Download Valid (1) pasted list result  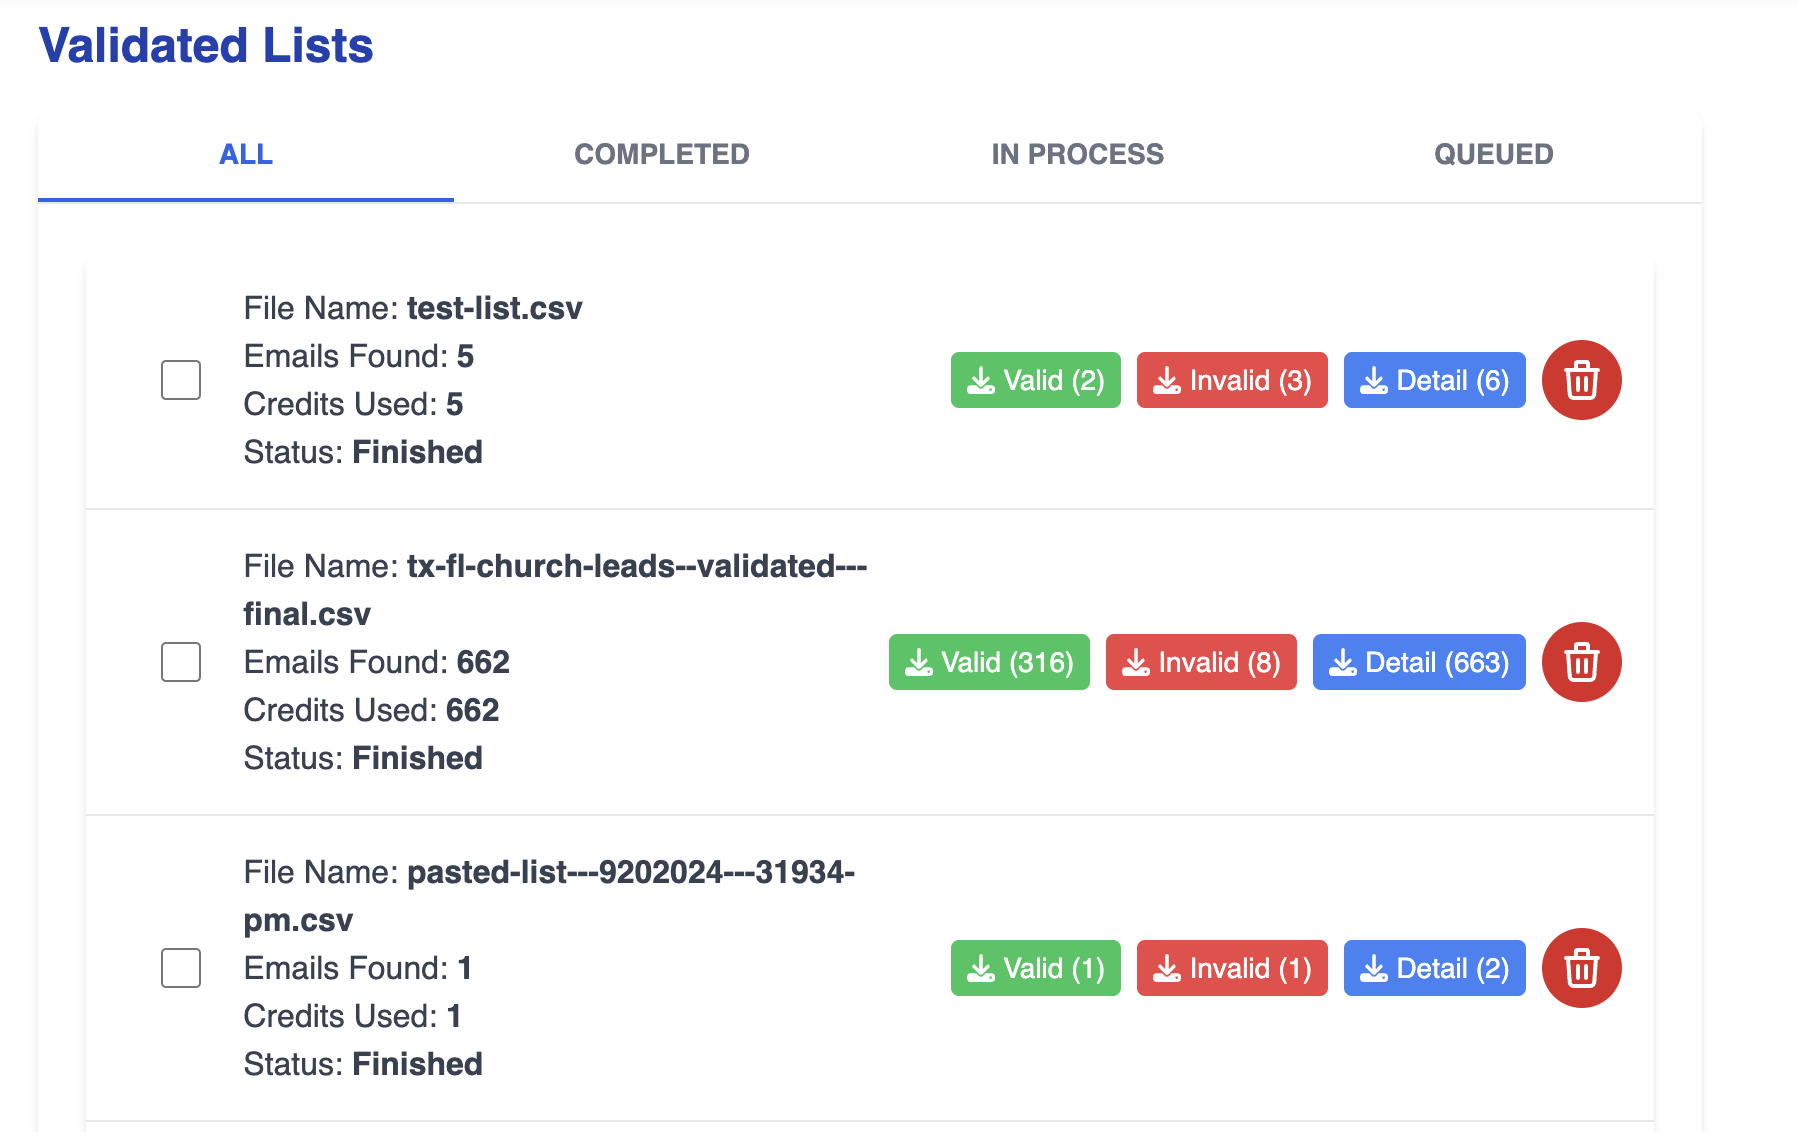click(1035, 968)
